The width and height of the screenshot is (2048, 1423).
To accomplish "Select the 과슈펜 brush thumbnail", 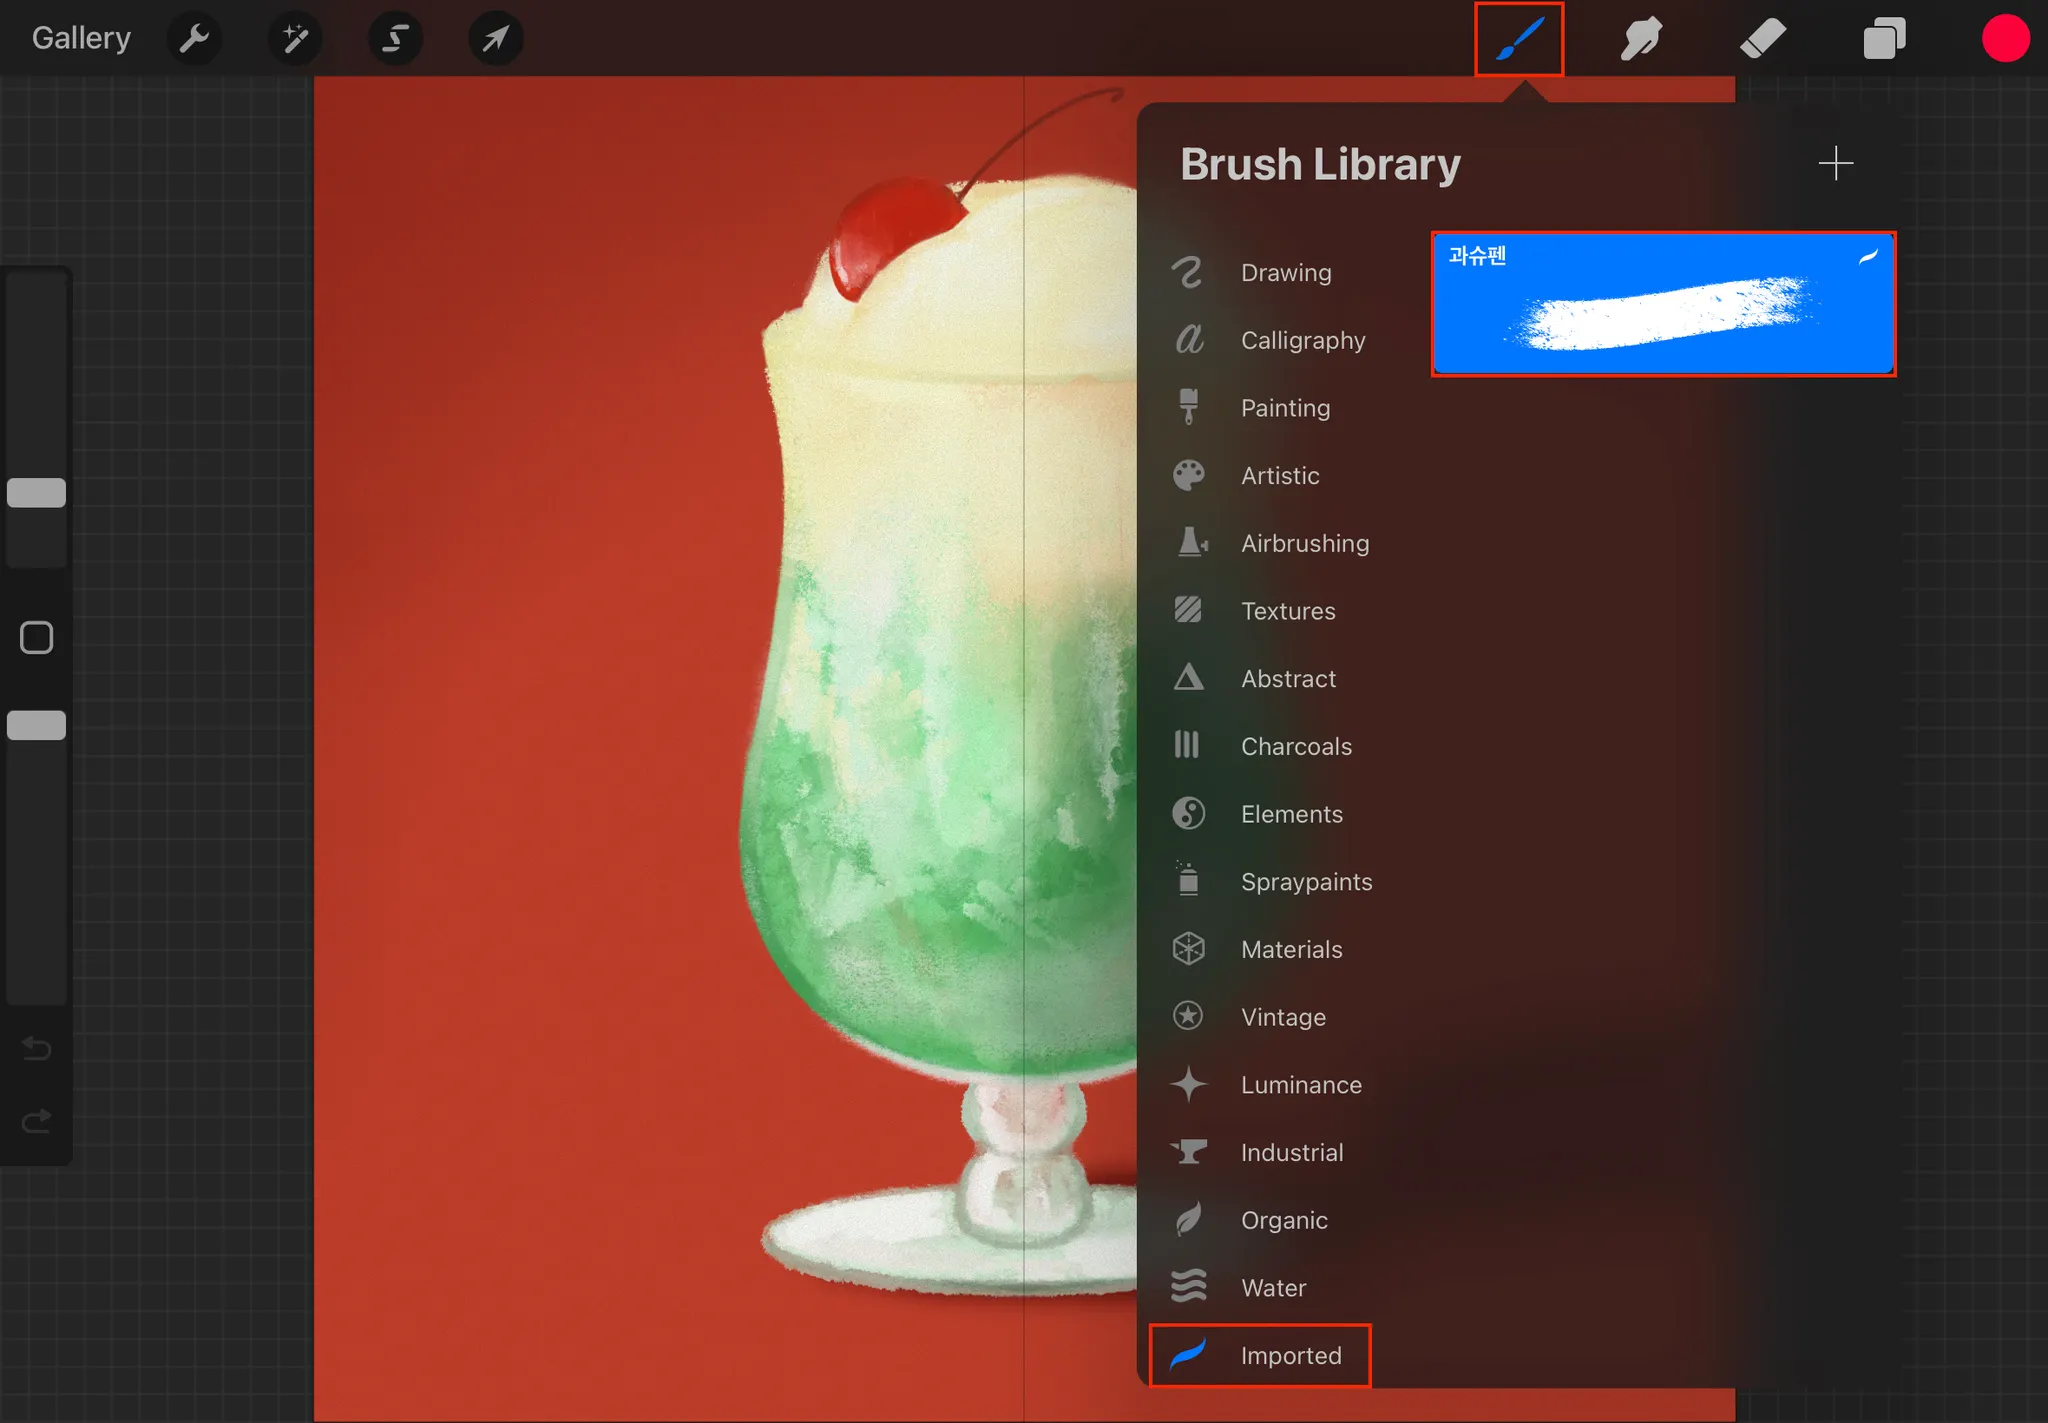I will (x=1663, y=304).
